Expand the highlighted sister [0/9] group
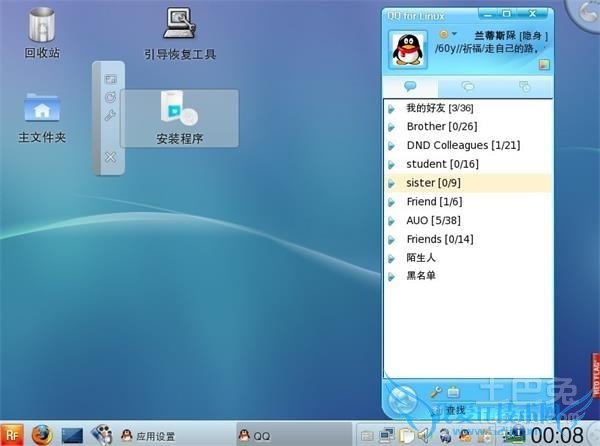Image resolution: width=600 pixels, height=446 pixels. coord(391,184)
